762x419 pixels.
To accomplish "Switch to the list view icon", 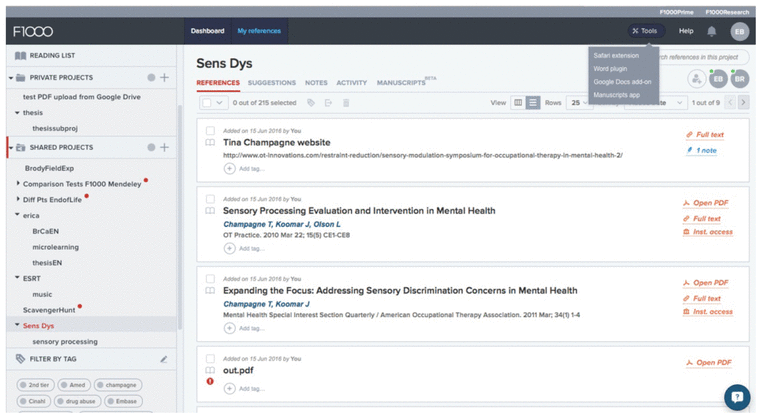I will [533, 102].
